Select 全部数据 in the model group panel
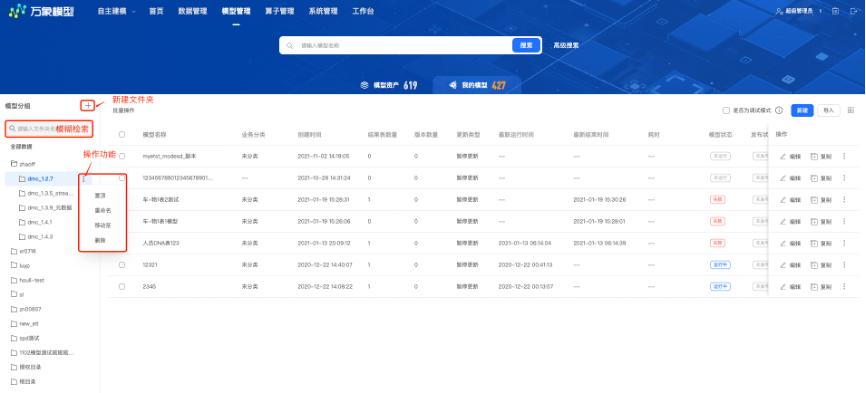Screen dimensions: 866x393 22,147
